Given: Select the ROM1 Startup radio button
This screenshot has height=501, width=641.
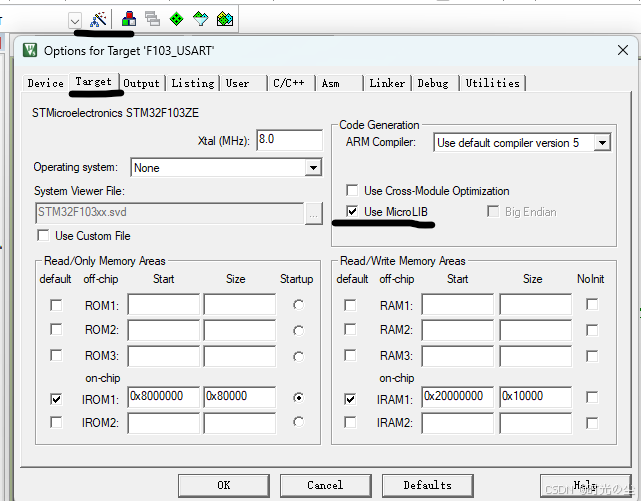Looking at the screenshot, I should (298, 305).
